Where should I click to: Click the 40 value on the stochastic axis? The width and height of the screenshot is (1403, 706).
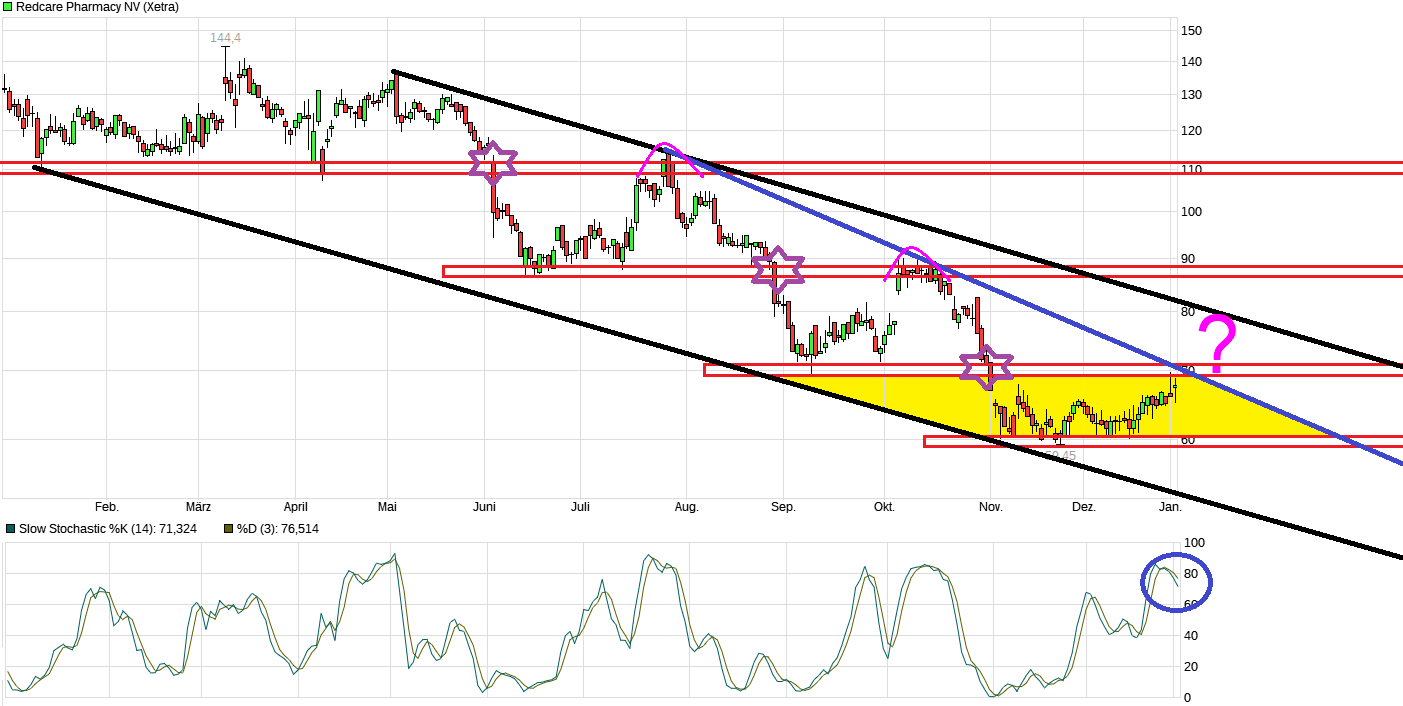(1191, 636)
